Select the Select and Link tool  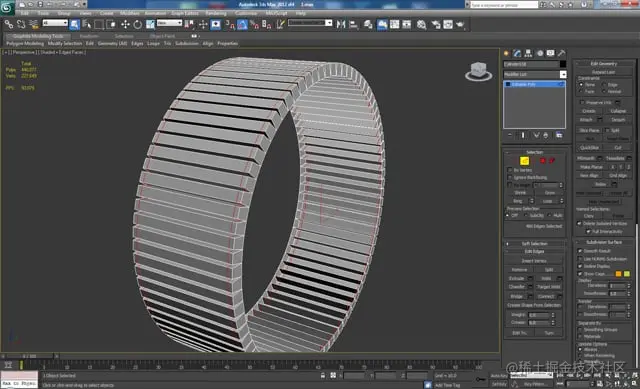[x=9, y=24]
